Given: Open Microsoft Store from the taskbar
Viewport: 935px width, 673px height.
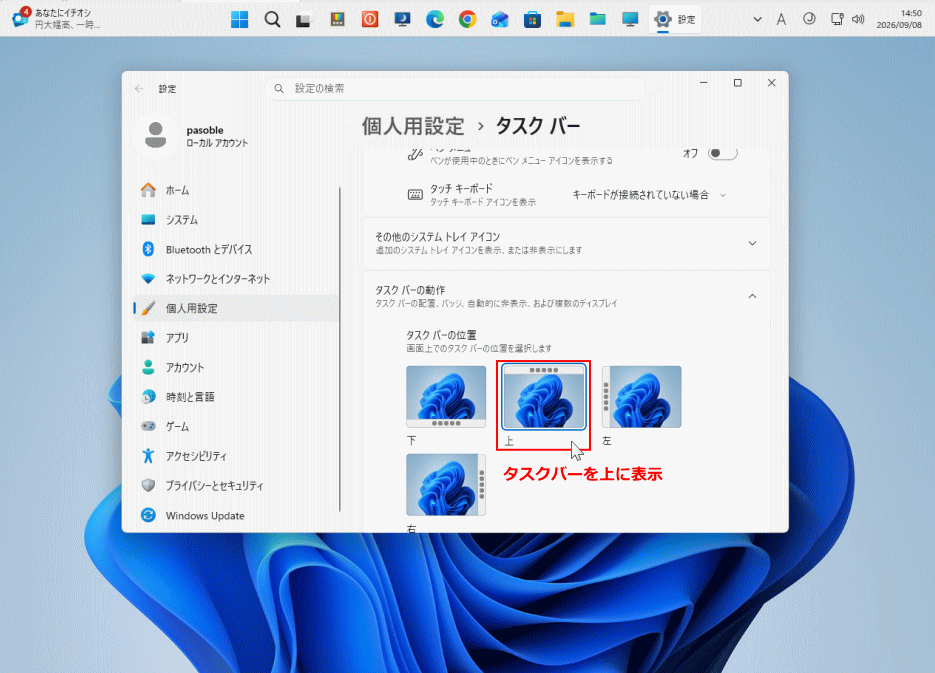Looking at the screenshot, I should (532, 20).
